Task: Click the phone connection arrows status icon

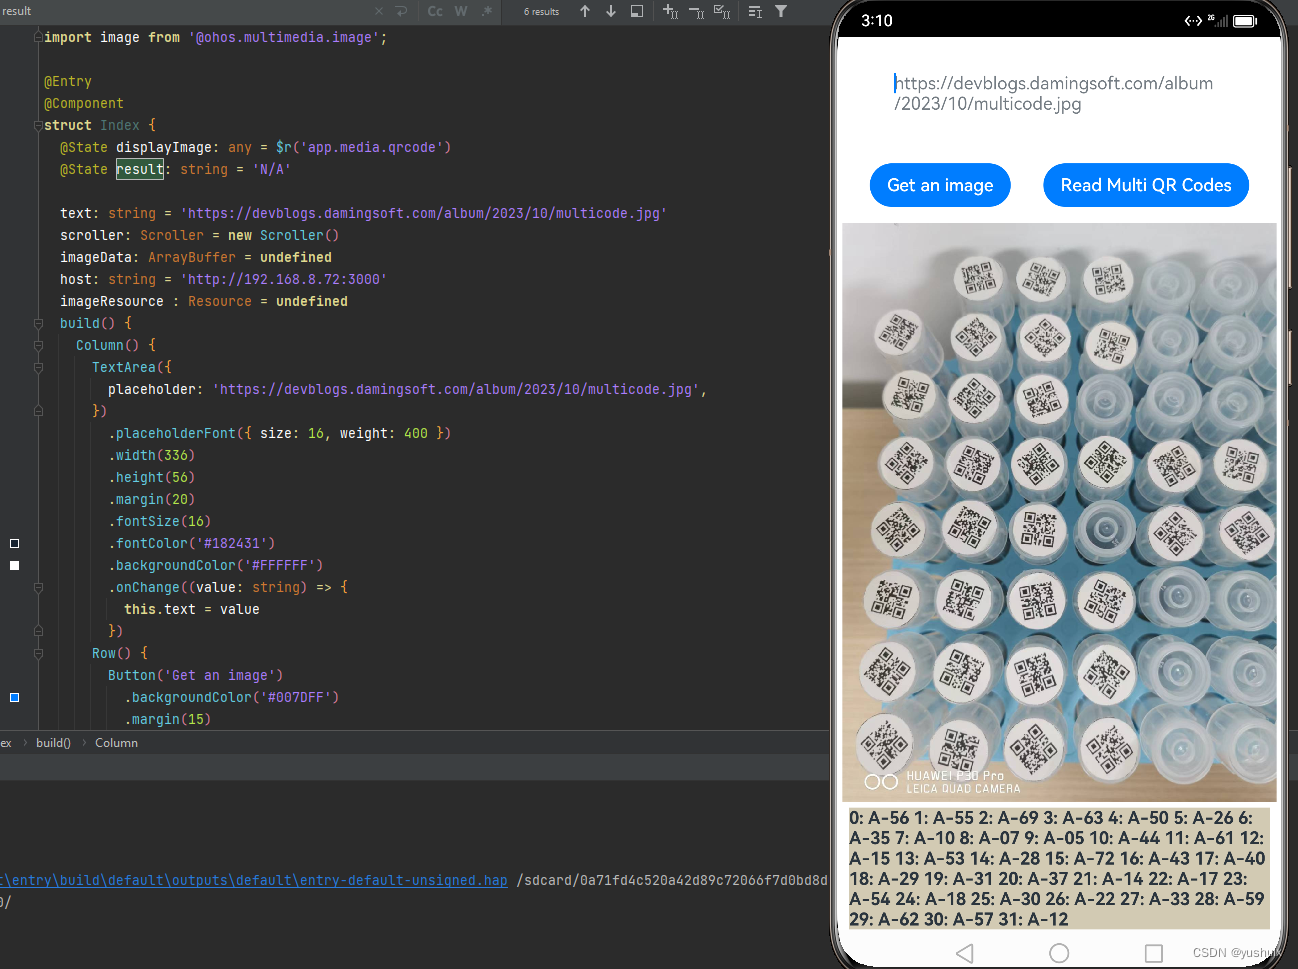Action: click(x=1193, y=20)
